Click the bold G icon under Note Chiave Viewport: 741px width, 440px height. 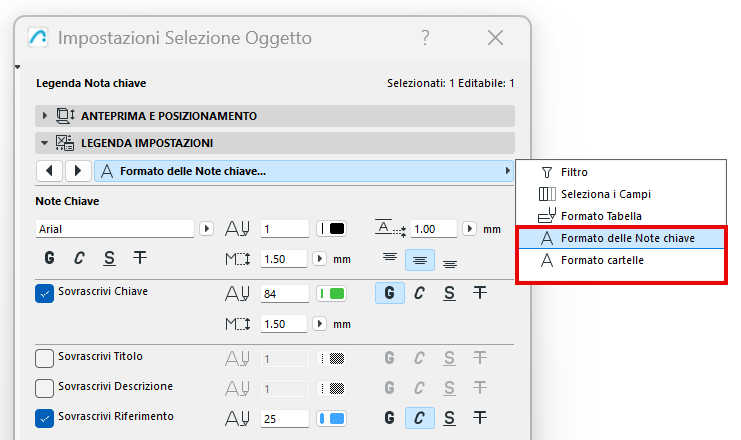pyautogui.click(x=49, y=258)
